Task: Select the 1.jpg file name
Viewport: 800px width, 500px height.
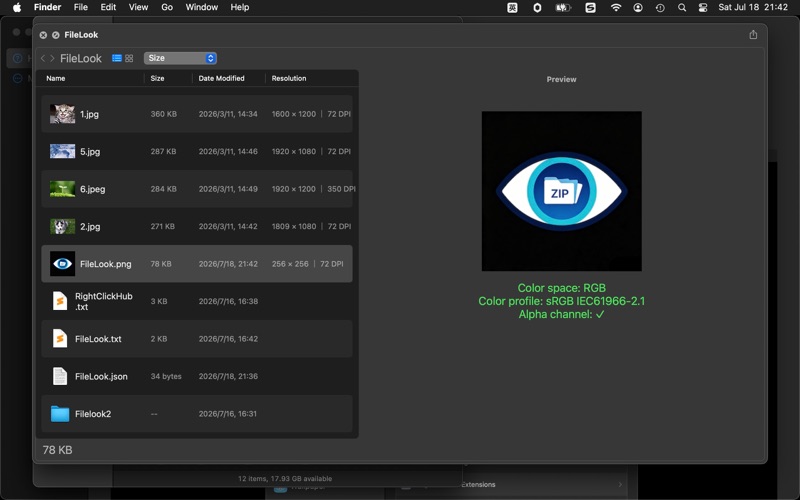Action: (89, 114)
